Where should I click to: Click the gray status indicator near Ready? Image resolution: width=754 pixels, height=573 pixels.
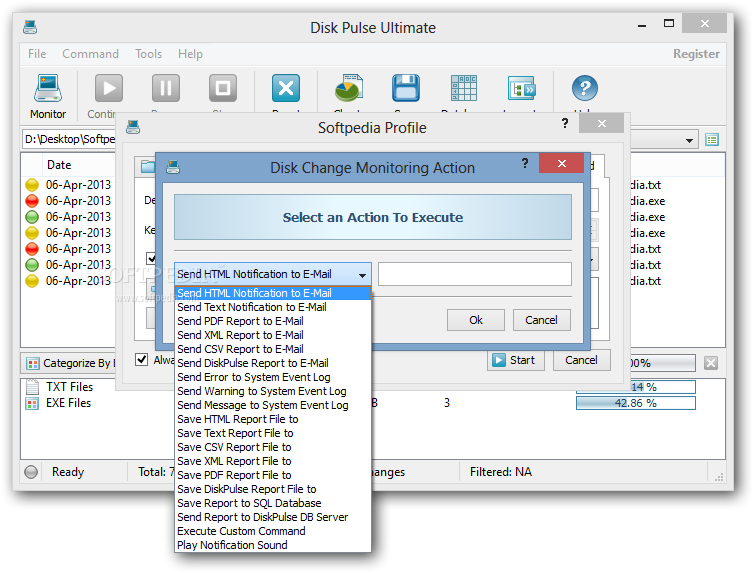[31, 472]
